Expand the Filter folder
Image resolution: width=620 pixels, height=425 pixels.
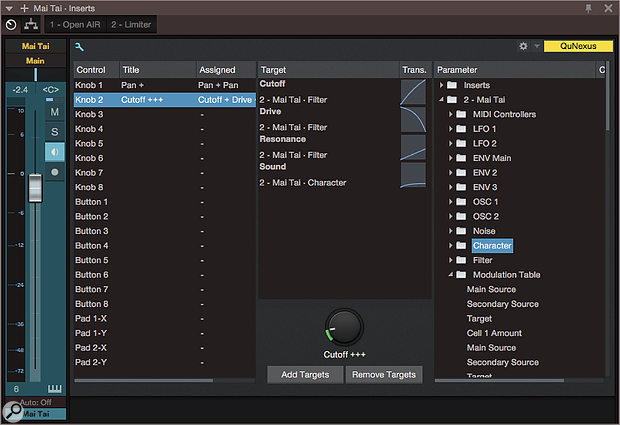click(450, 260)
